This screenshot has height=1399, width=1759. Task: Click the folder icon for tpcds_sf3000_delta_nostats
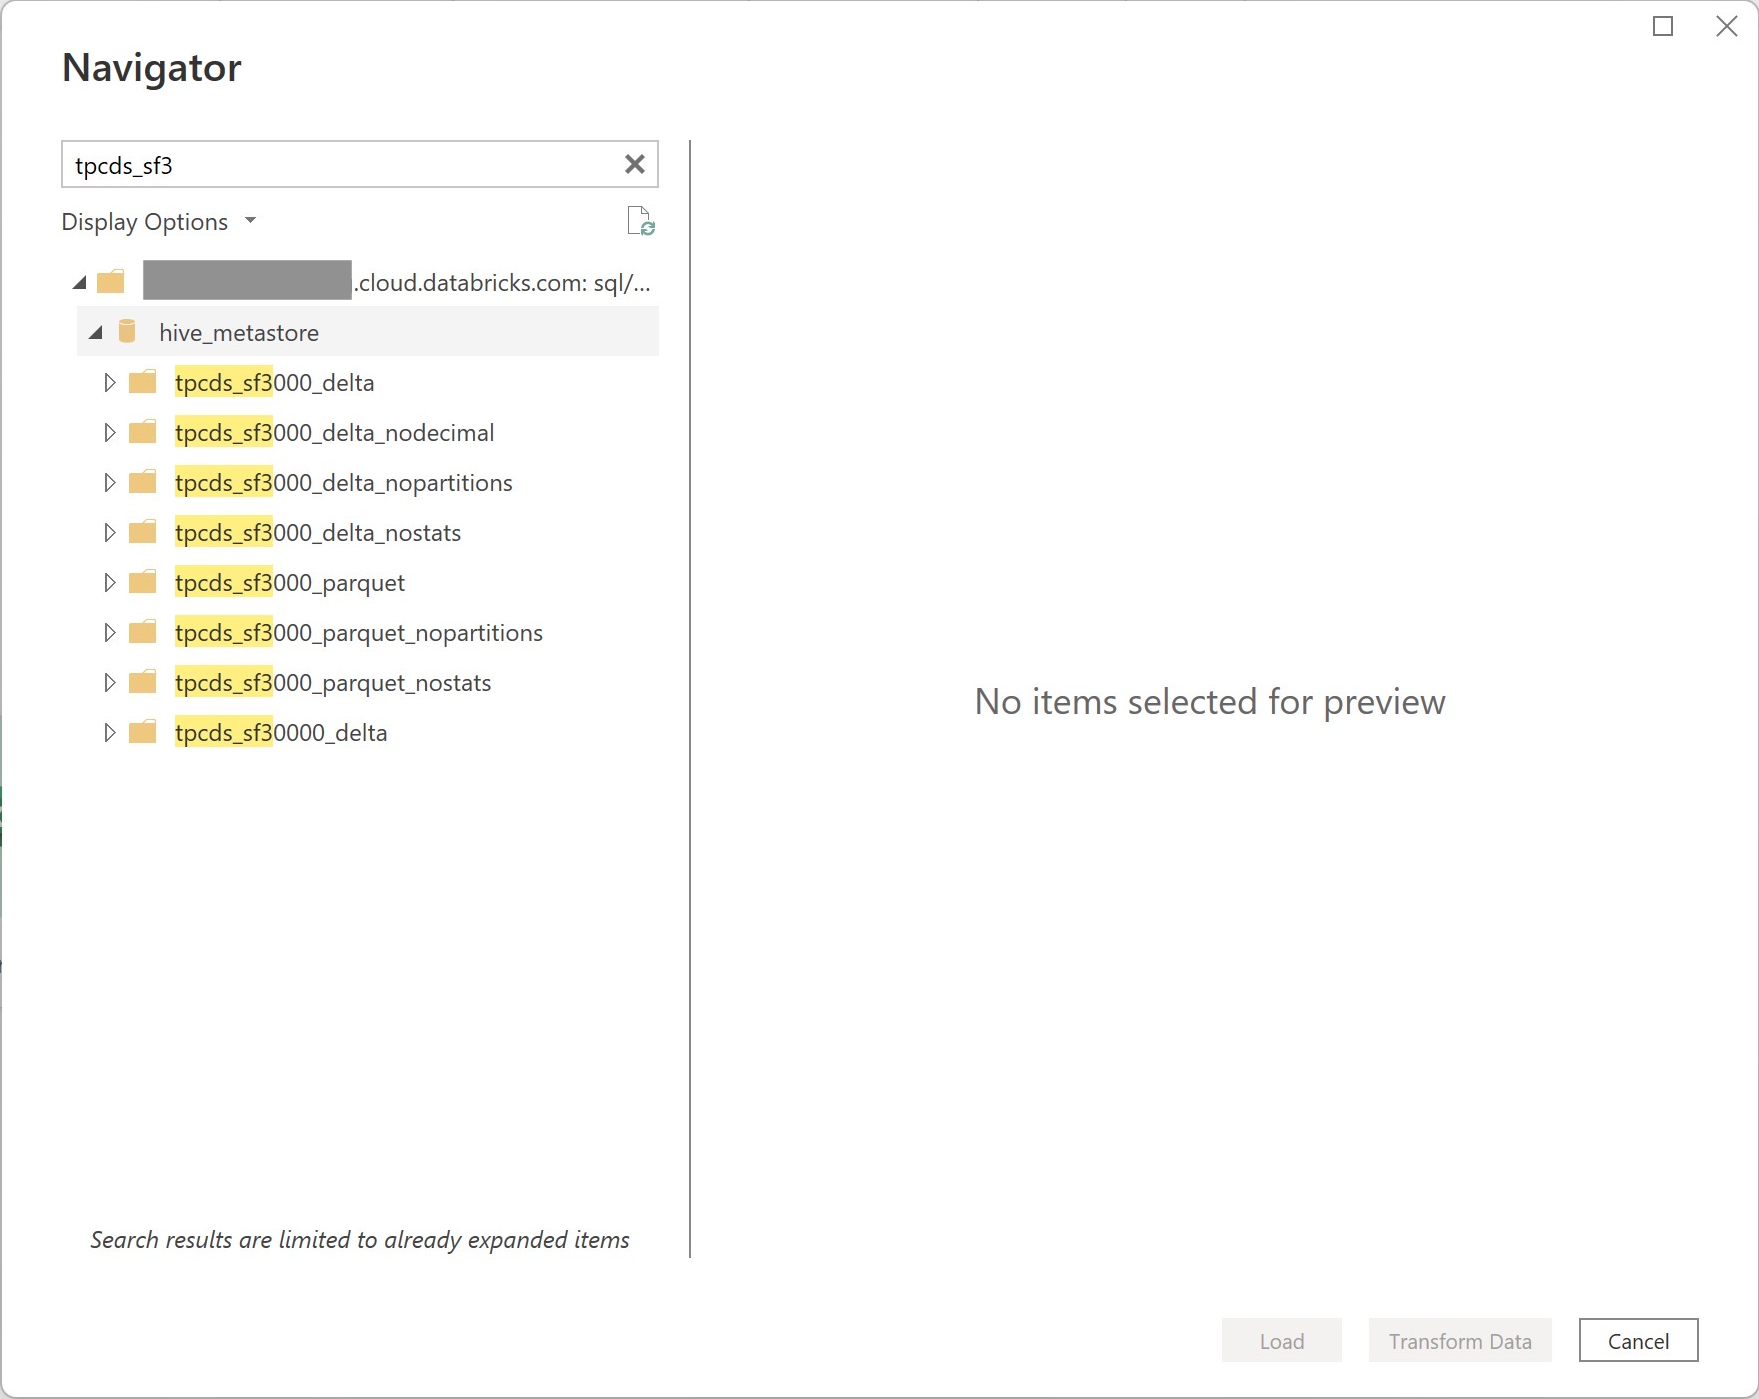point(143,531)
